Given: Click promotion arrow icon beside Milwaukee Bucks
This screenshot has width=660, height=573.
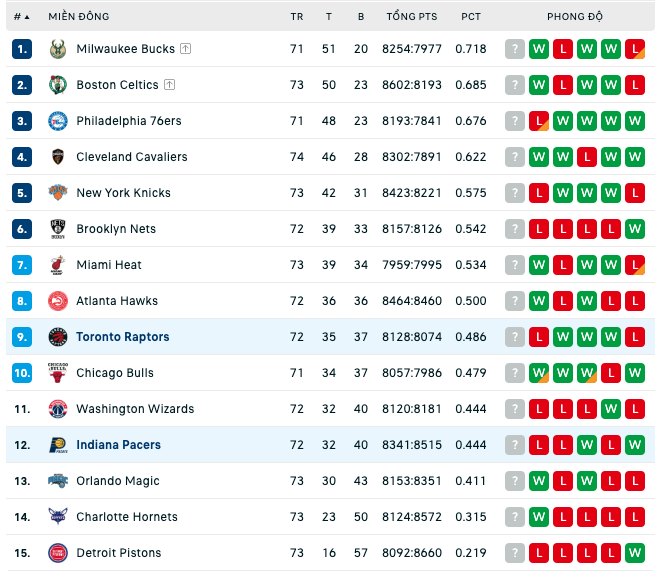Looking at the screenshot, I should [186, 49].
